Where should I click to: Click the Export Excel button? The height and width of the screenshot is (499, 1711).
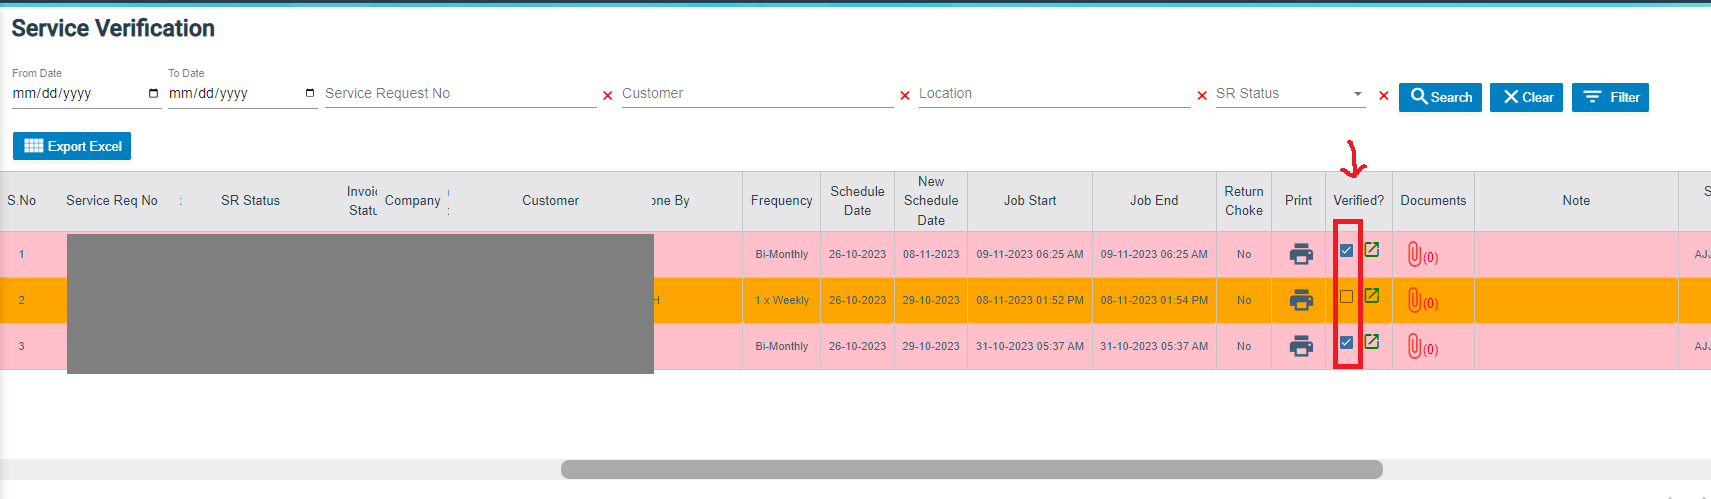point(72,146)
